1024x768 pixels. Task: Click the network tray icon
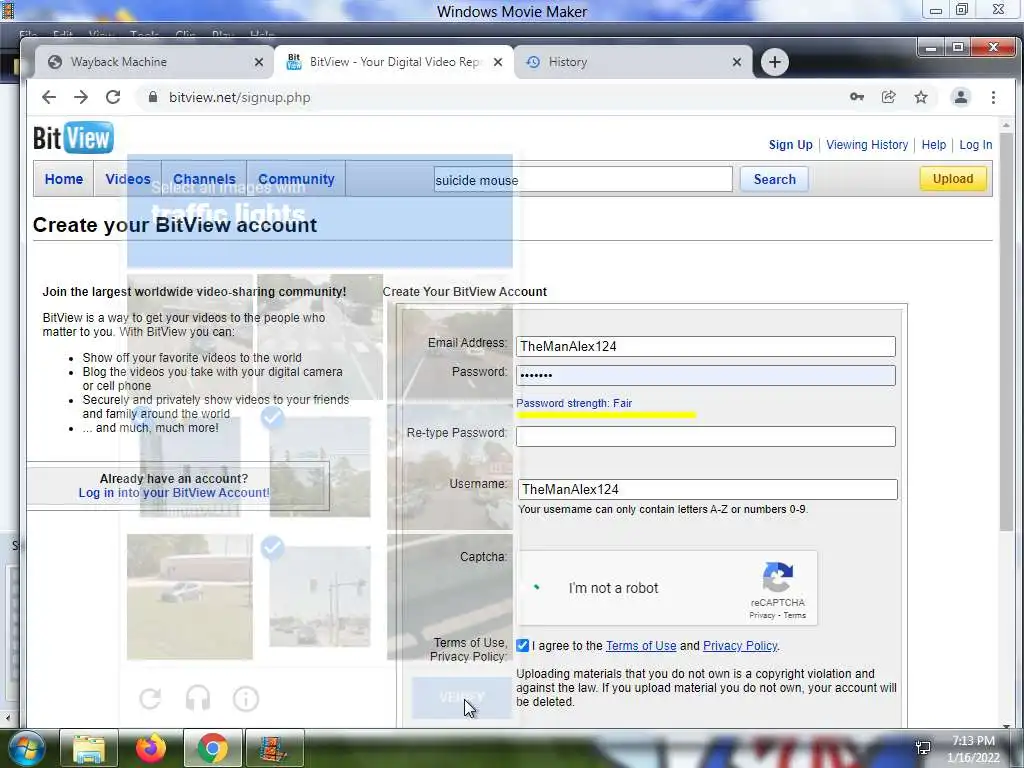[923, 748]
